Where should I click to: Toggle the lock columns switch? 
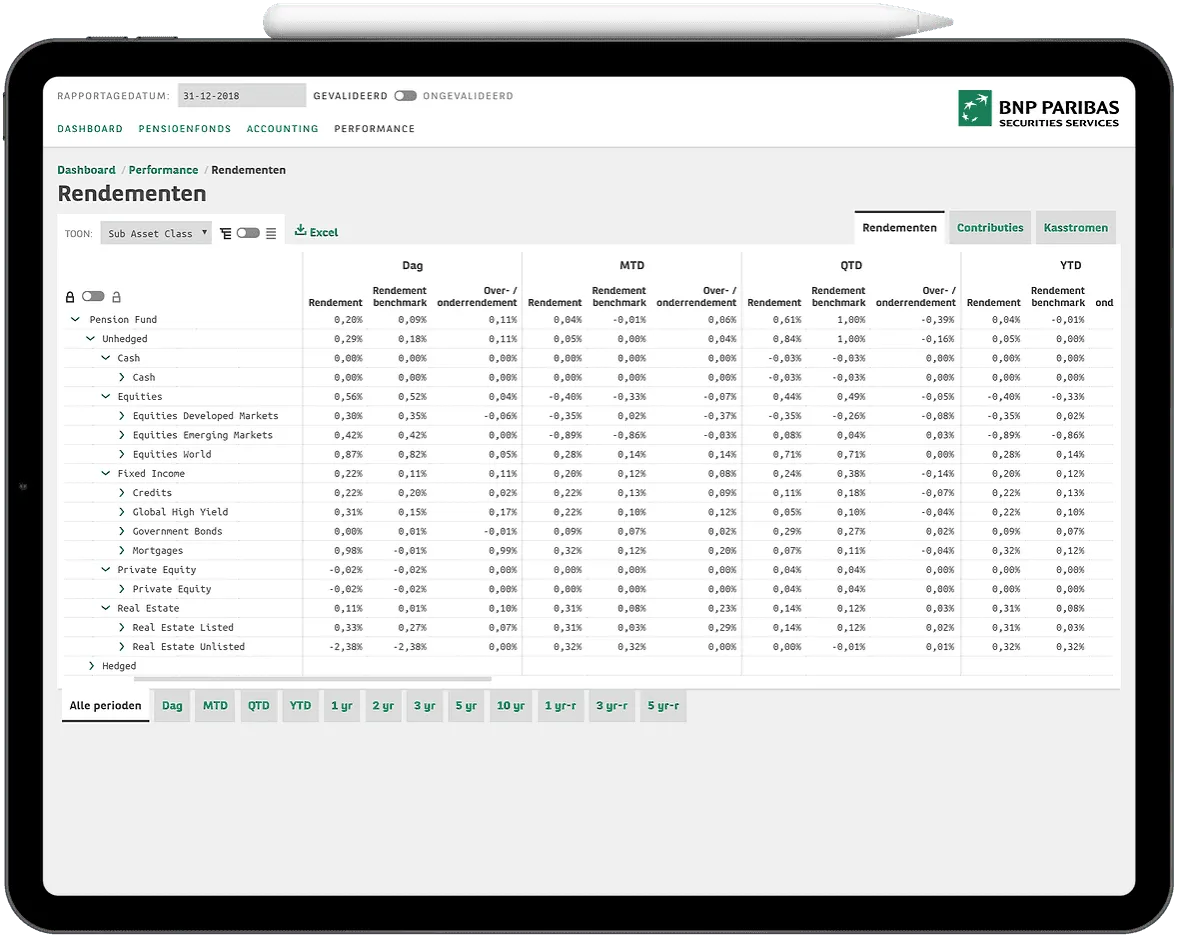point(93,297)
